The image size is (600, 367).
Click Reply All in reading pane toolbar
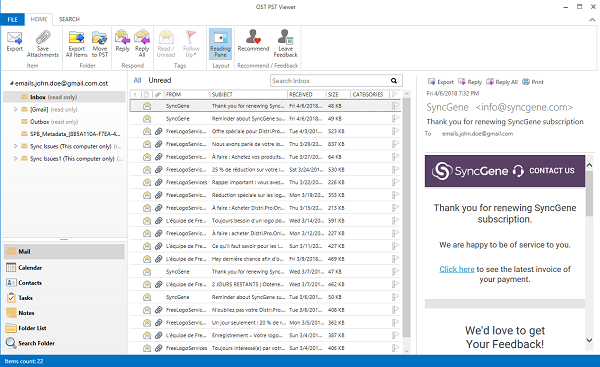pos(502,82)
